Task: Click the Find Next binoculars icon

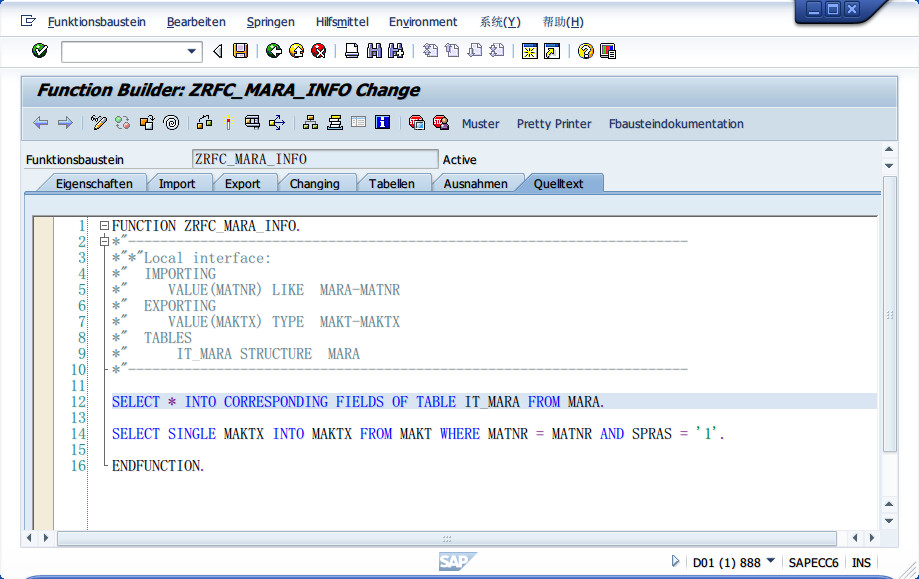Action: coord(396,51)
